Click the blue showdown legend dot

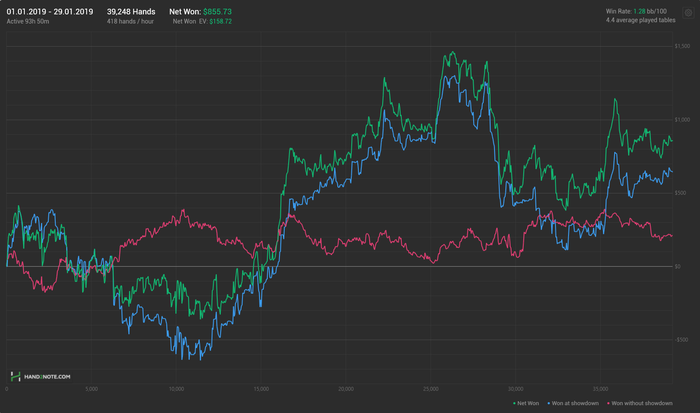549,403
